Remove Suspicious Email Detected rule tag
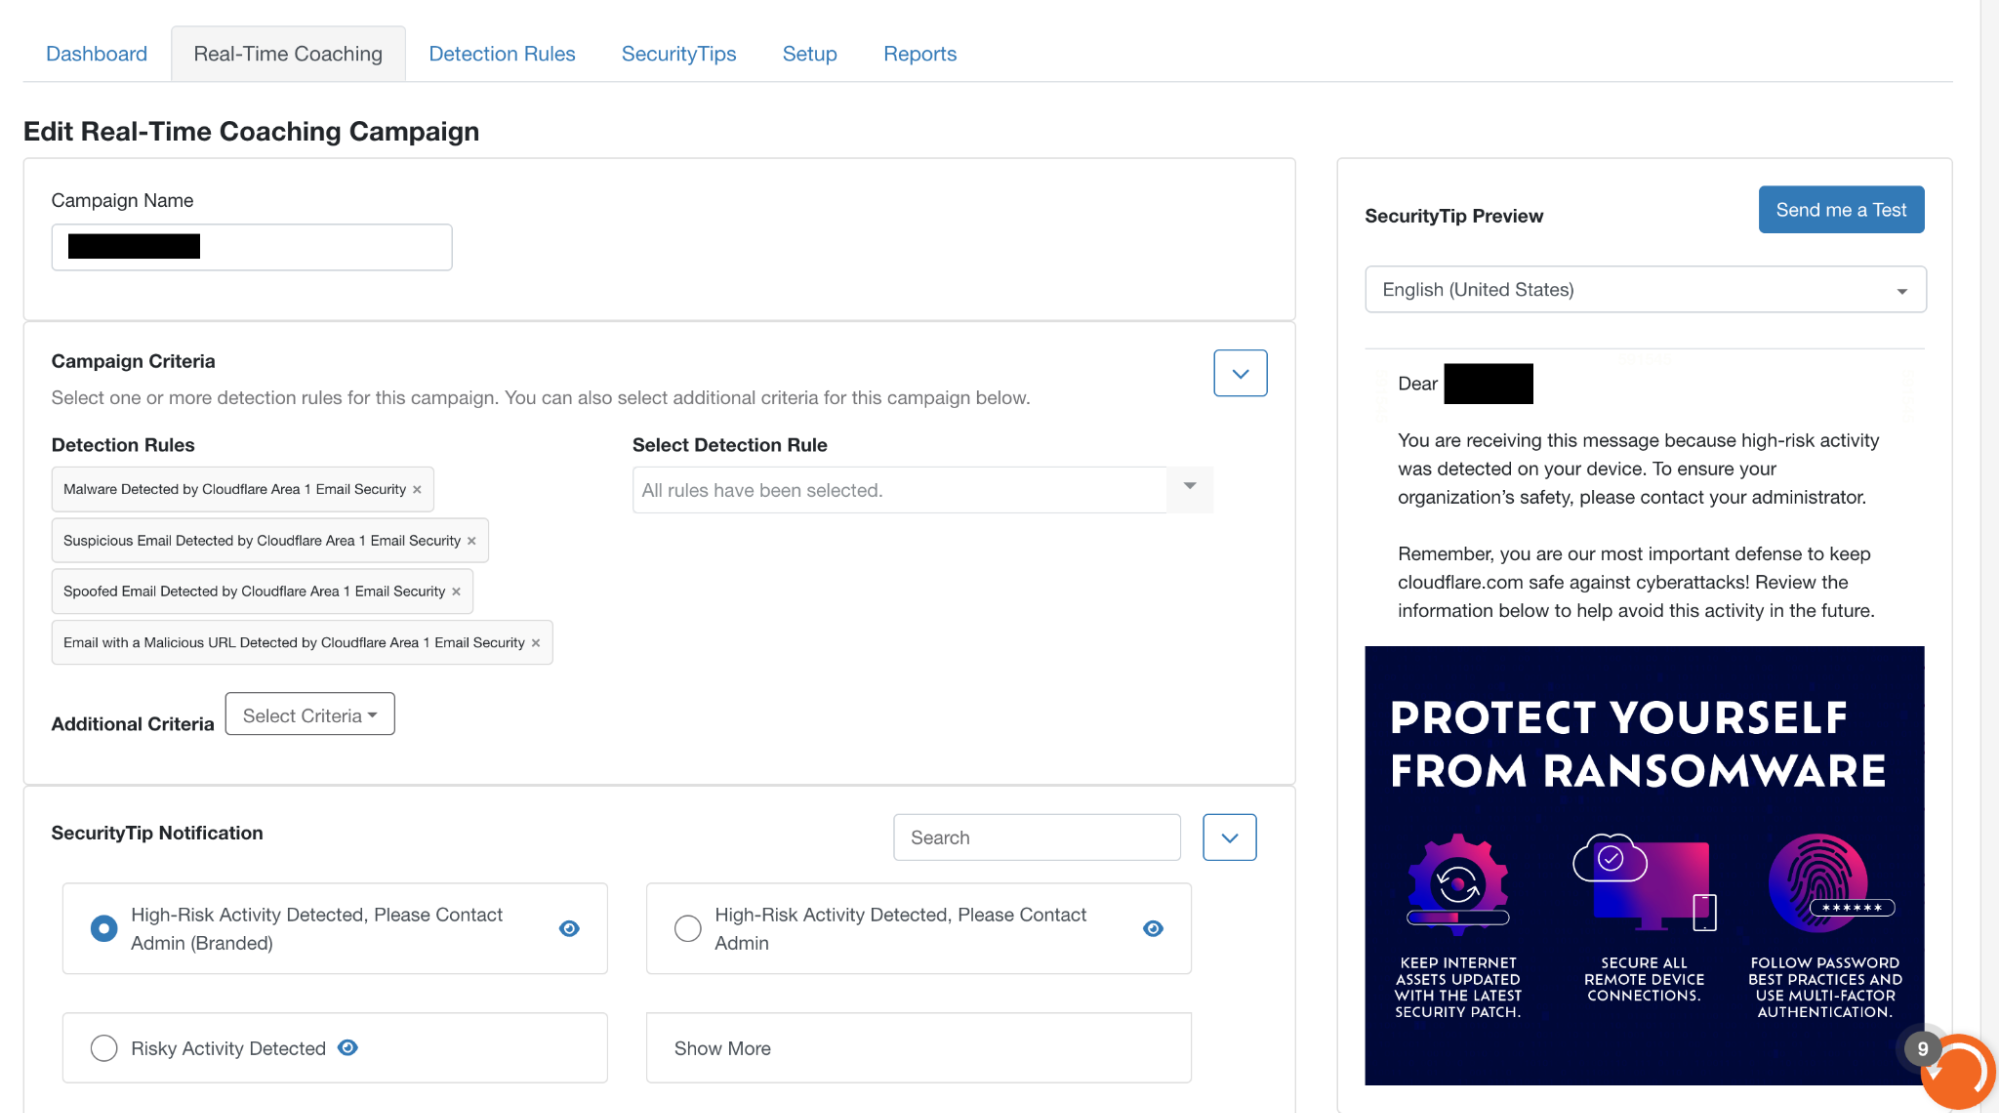This screenshot has width=1999, height=1113. coord(471,541)
